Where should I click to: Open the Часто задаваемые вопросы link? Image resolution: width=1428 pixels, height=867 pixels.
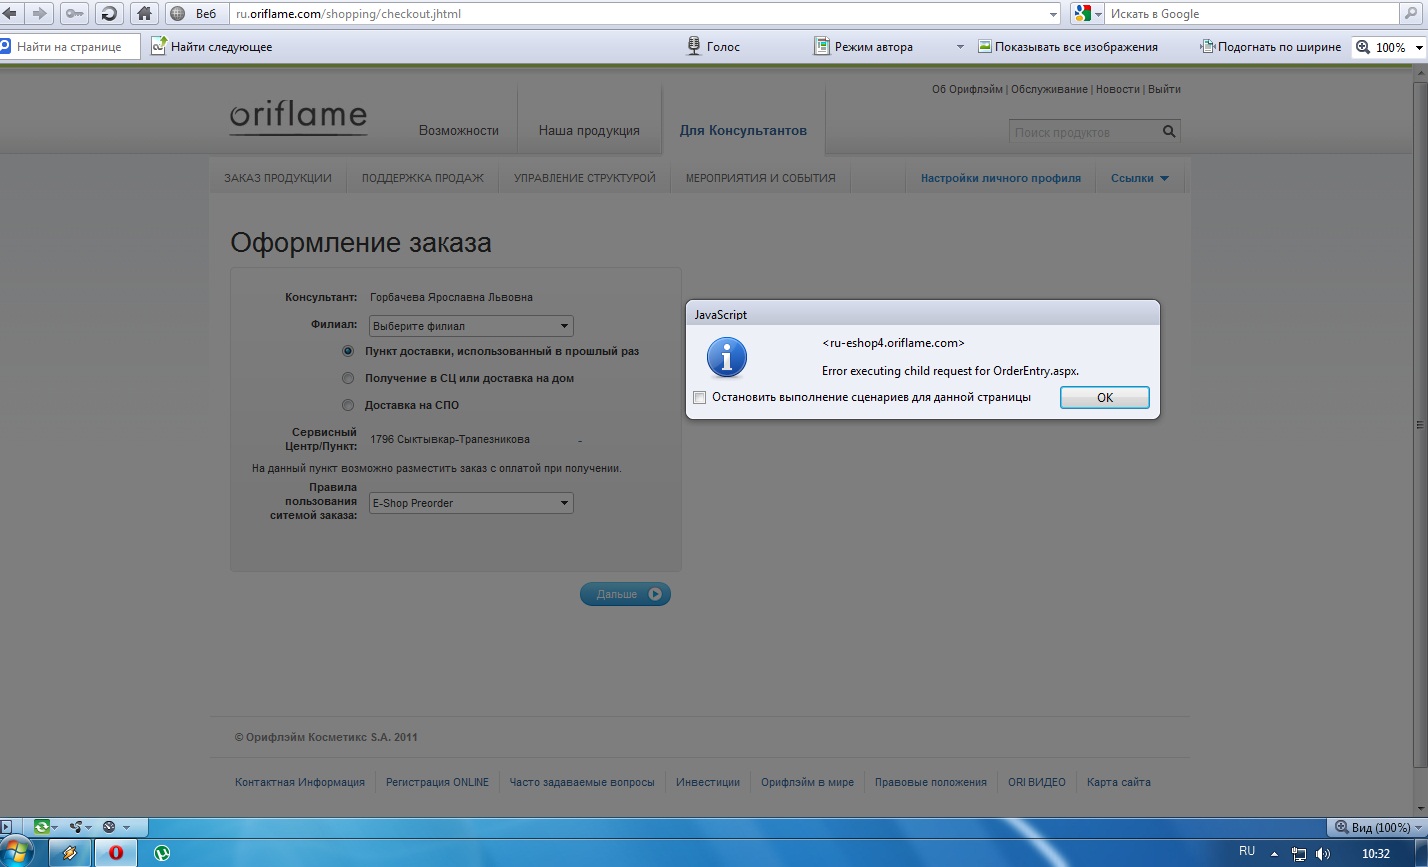point(582,782)
